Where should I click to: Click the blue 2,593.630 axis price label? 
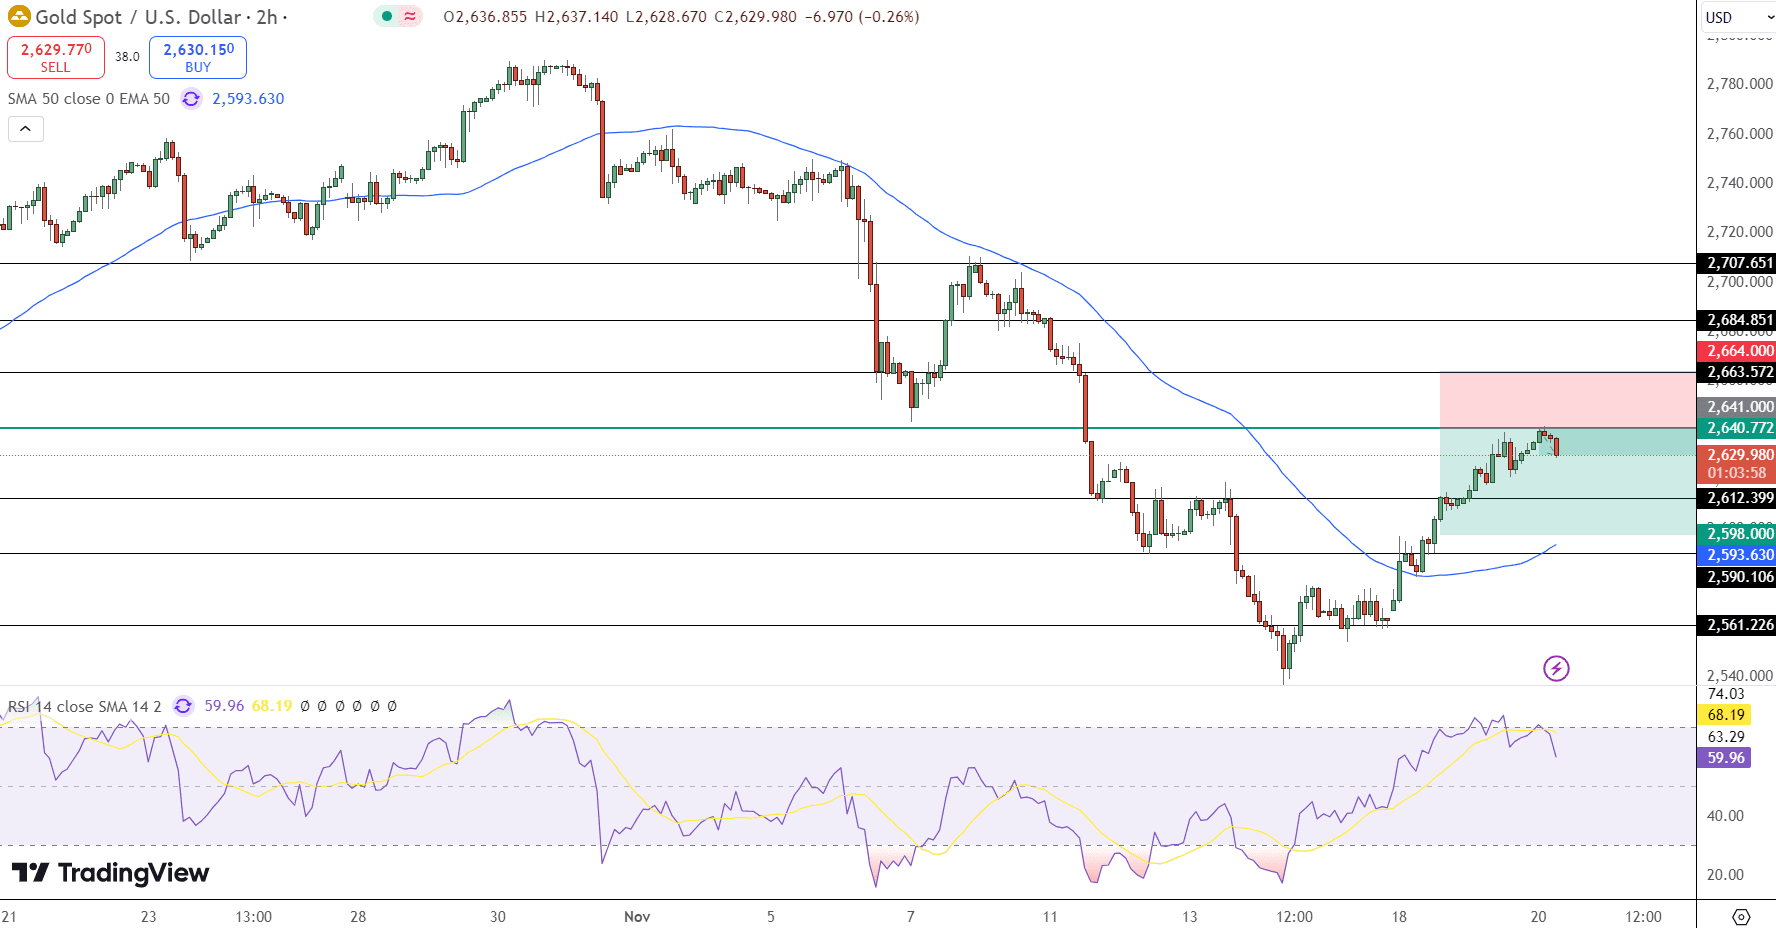[1737, 555]
